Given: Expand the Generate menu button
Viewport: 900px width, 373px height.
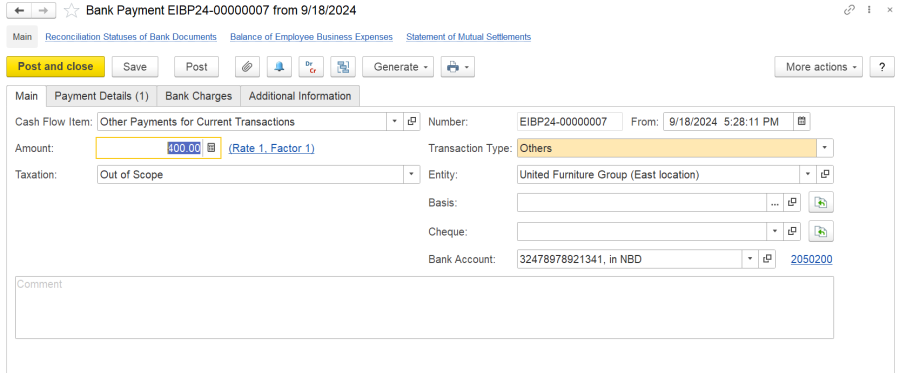Looking at the screenshot, I should [401, 67].
